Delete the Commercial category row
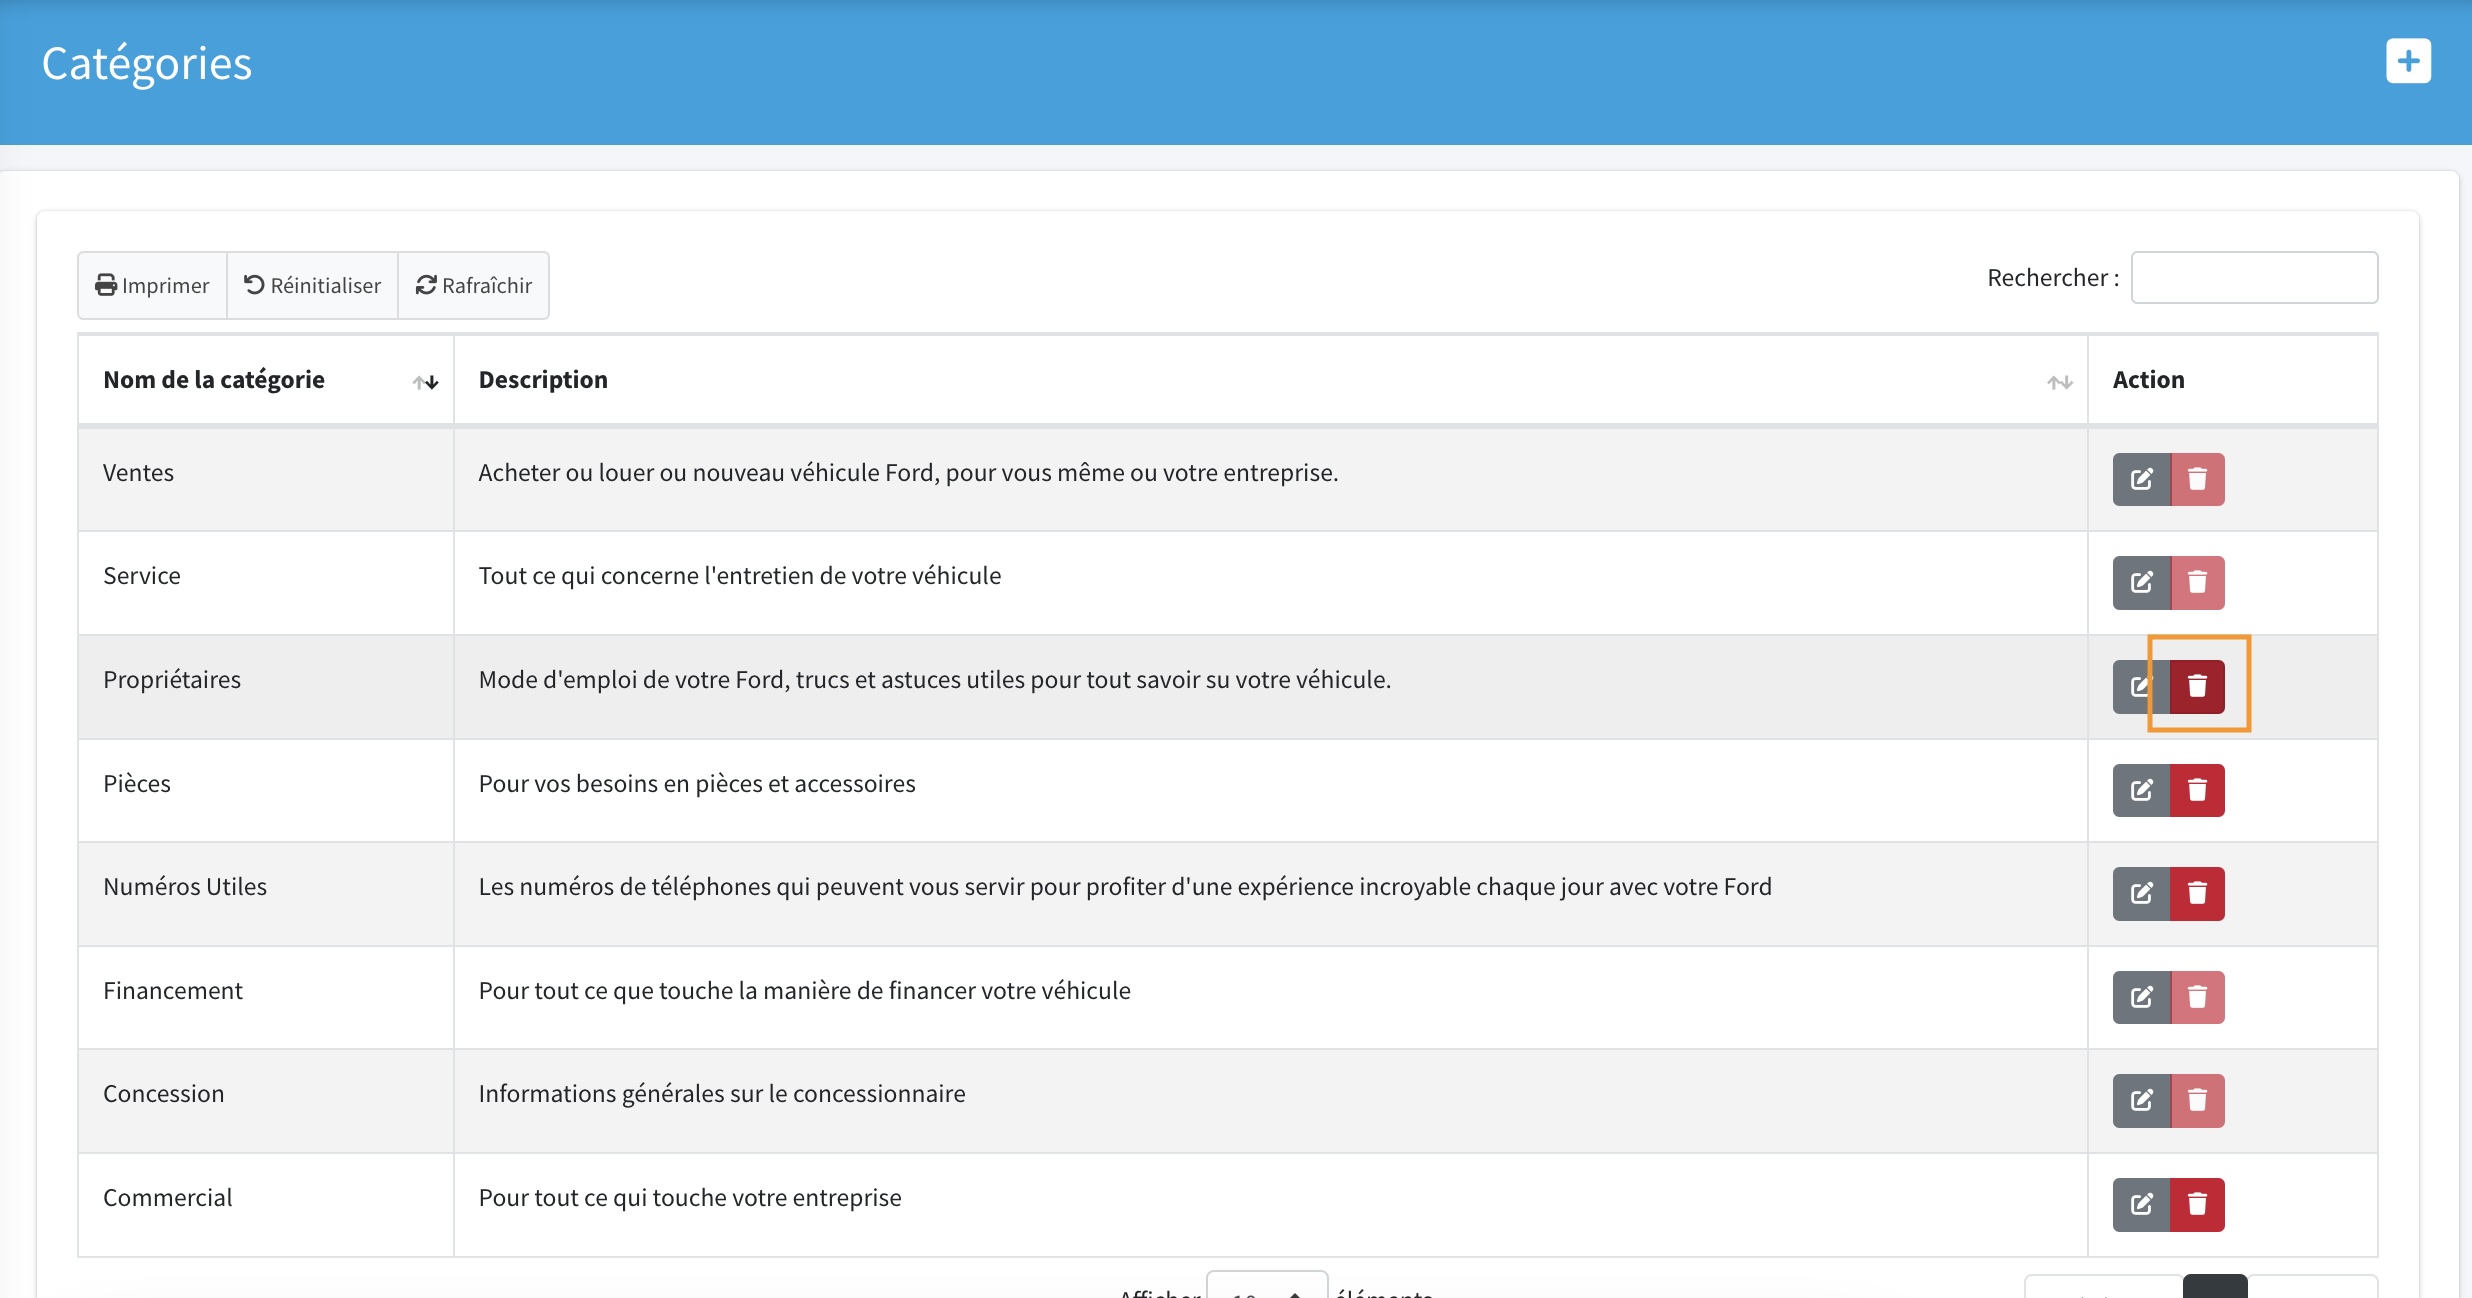The image size is (2472, 1298). point(2197,1204)
